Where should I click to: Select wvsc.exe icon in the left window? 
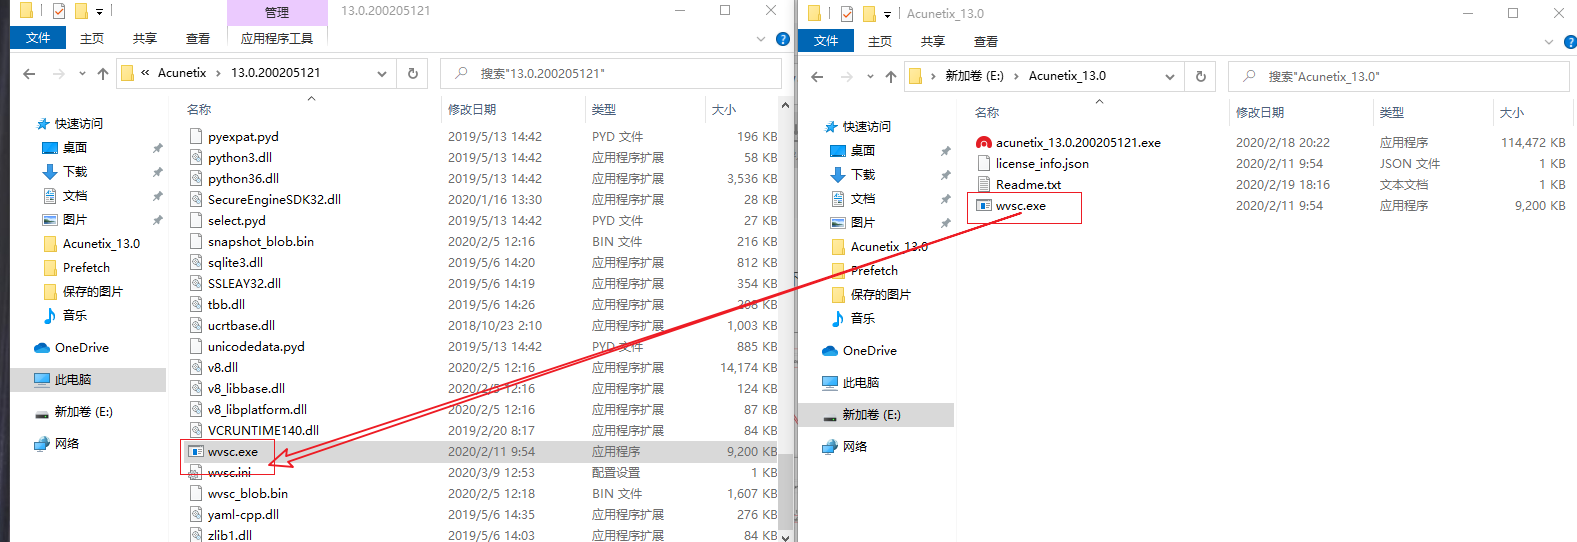196,451
